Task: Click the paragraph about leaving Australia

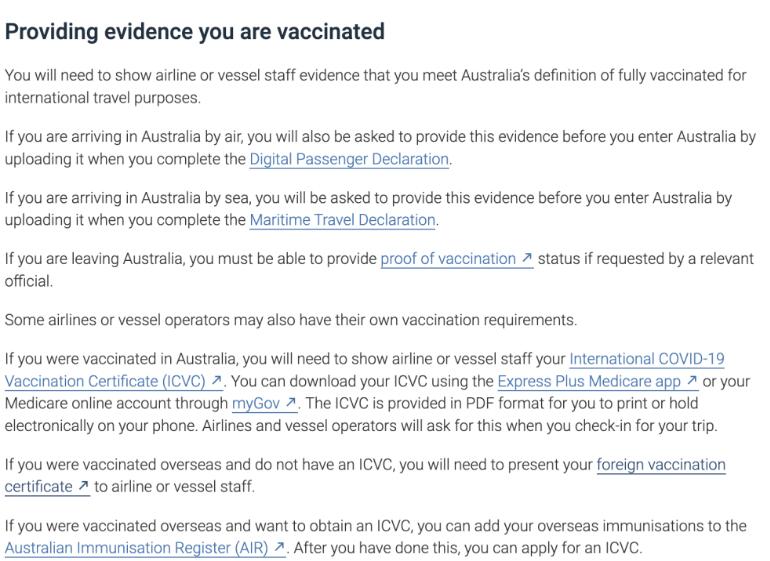Action: click(190, 259)
